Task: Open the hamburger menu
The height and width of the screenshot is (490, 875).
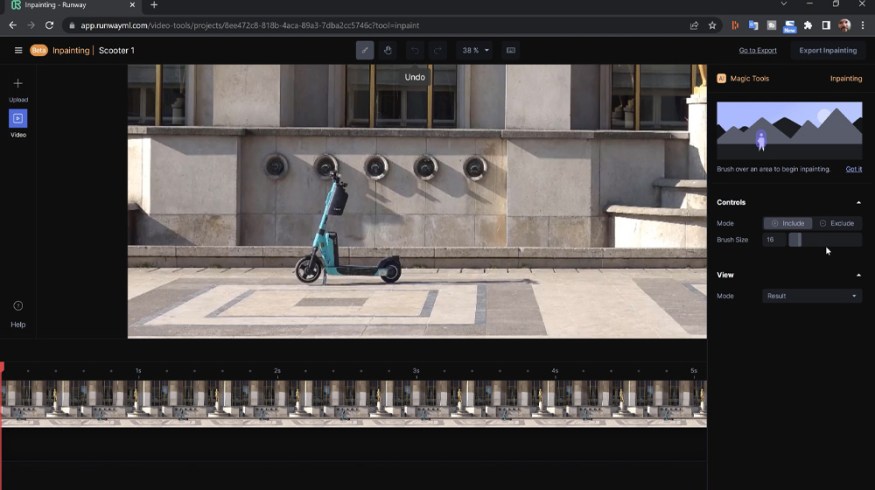Action: [18, 50]
